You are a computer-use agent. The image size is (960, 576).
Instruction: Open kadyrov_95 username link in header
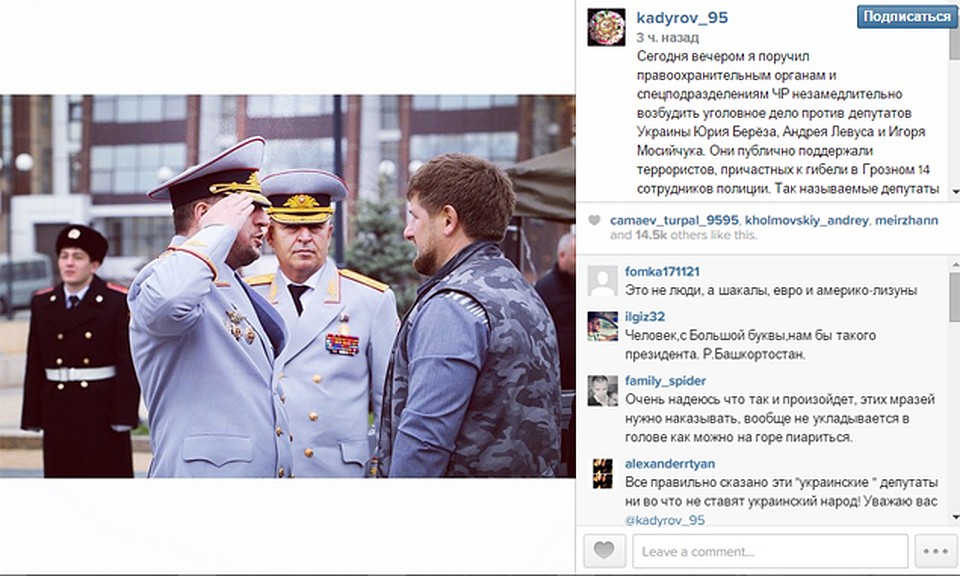click(x=682, y=18)
